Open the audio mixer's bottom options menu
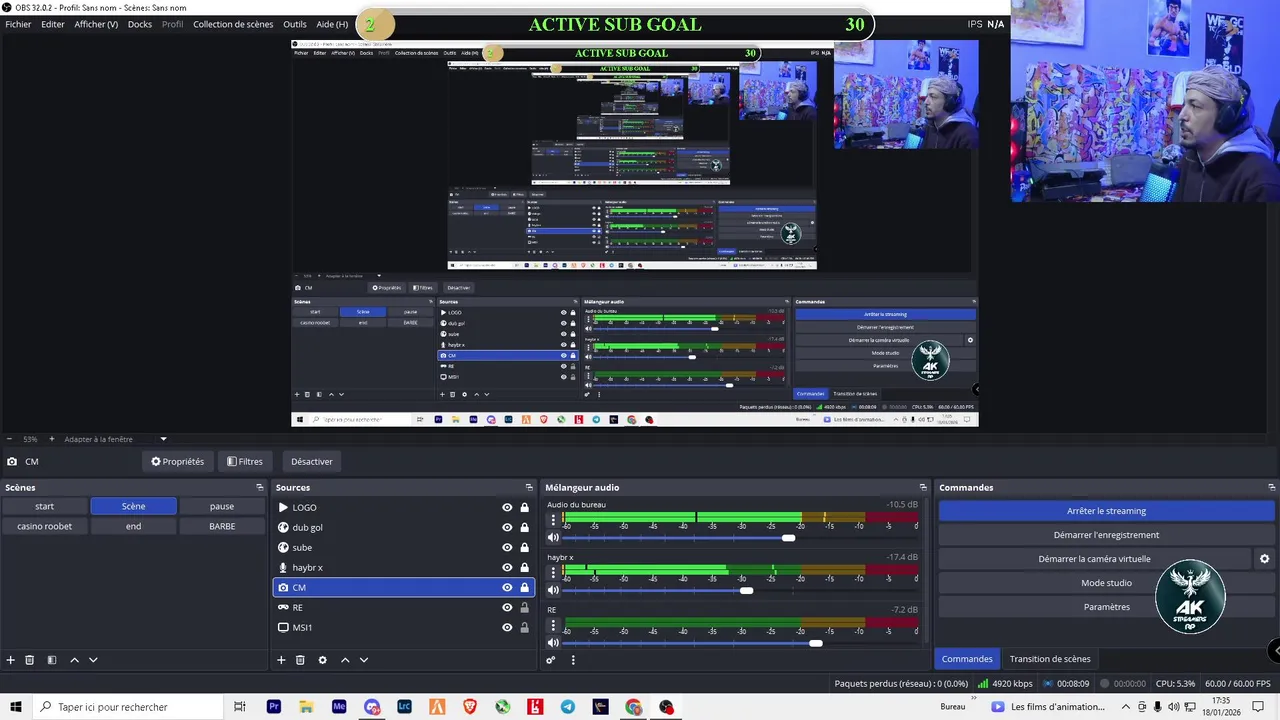This screenshot has height=720, width=1280. (x=573, y=660)
